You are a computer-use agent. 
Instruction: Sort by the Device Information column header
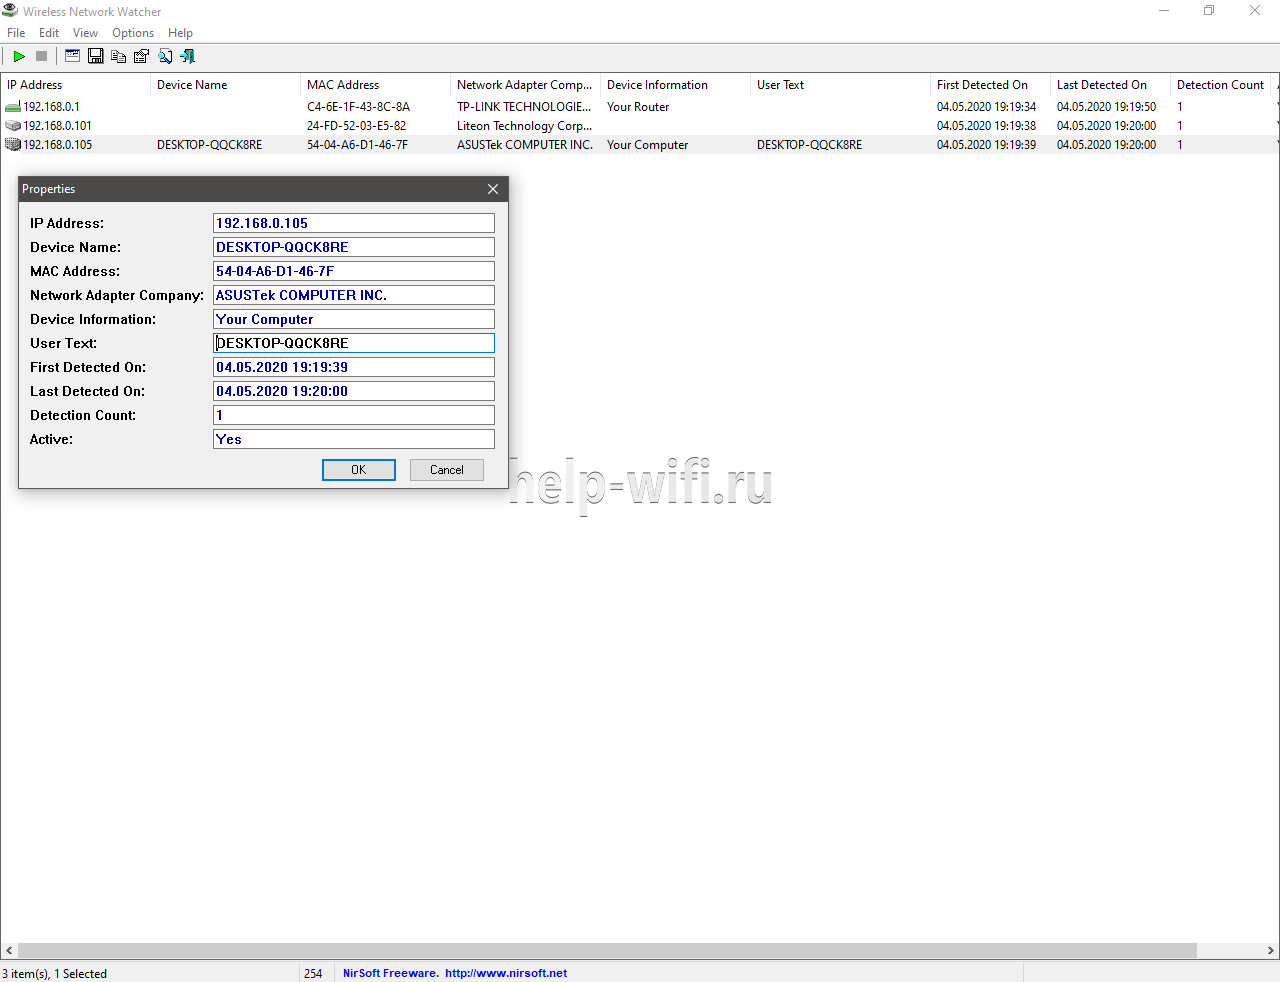pyautogui.click(x=657, y=85)
